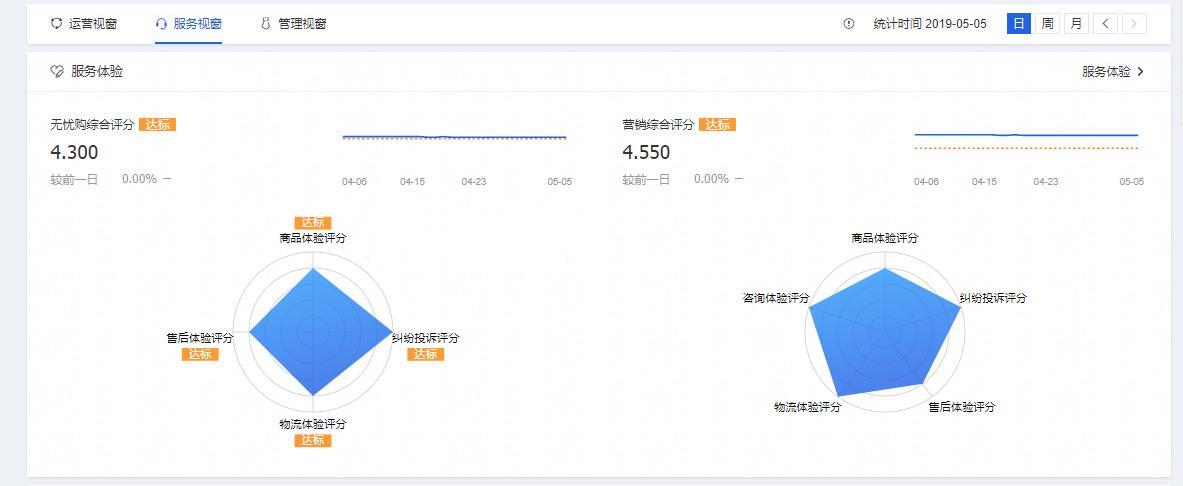Switch to 服务视窗 tab
The image size is (1183, 486).
click(189, 23)
